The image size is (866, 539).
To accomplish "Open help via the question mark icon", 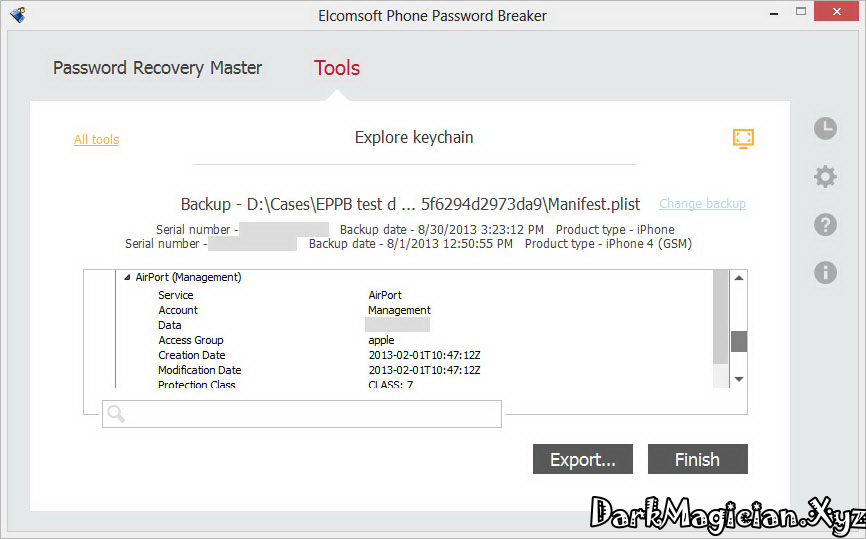I will [x=825, y=225].
